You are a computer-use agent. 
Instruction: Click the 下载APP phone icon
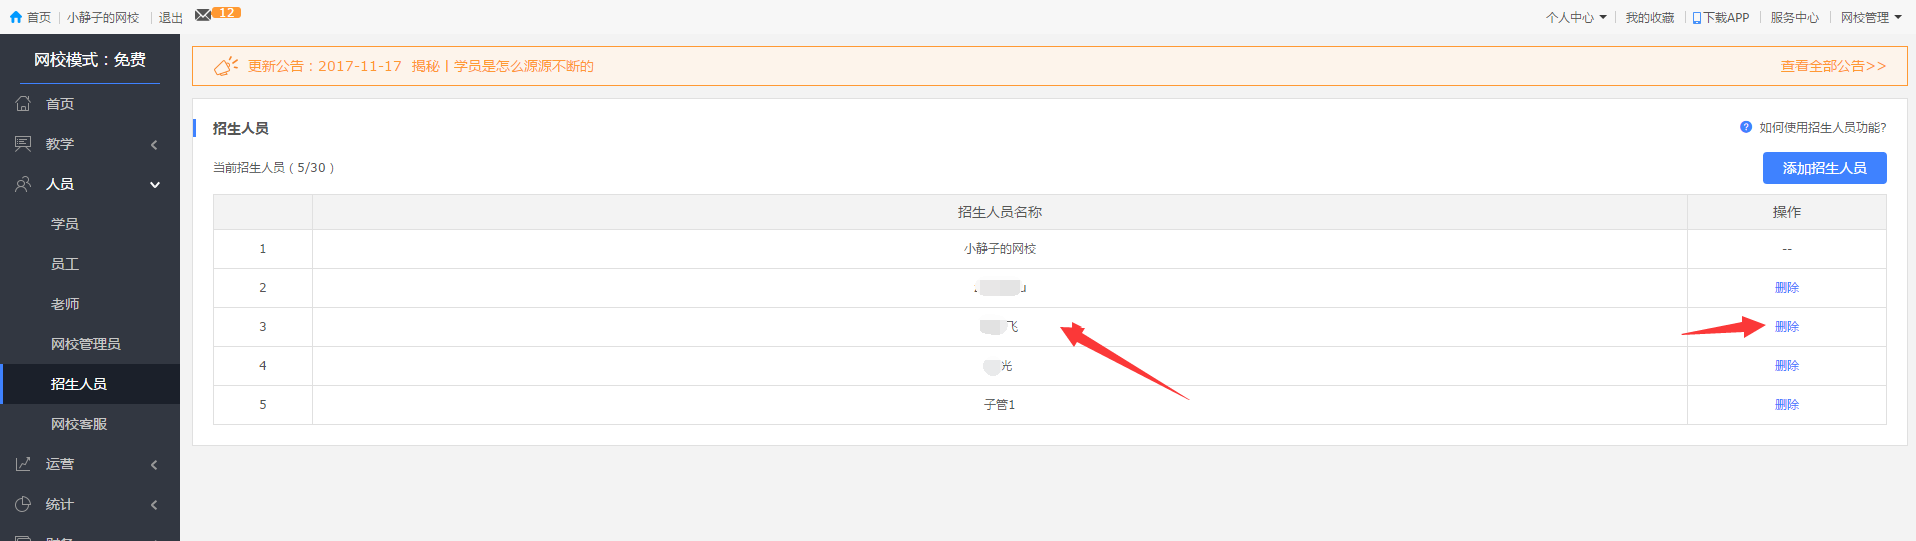[1697, 18]
